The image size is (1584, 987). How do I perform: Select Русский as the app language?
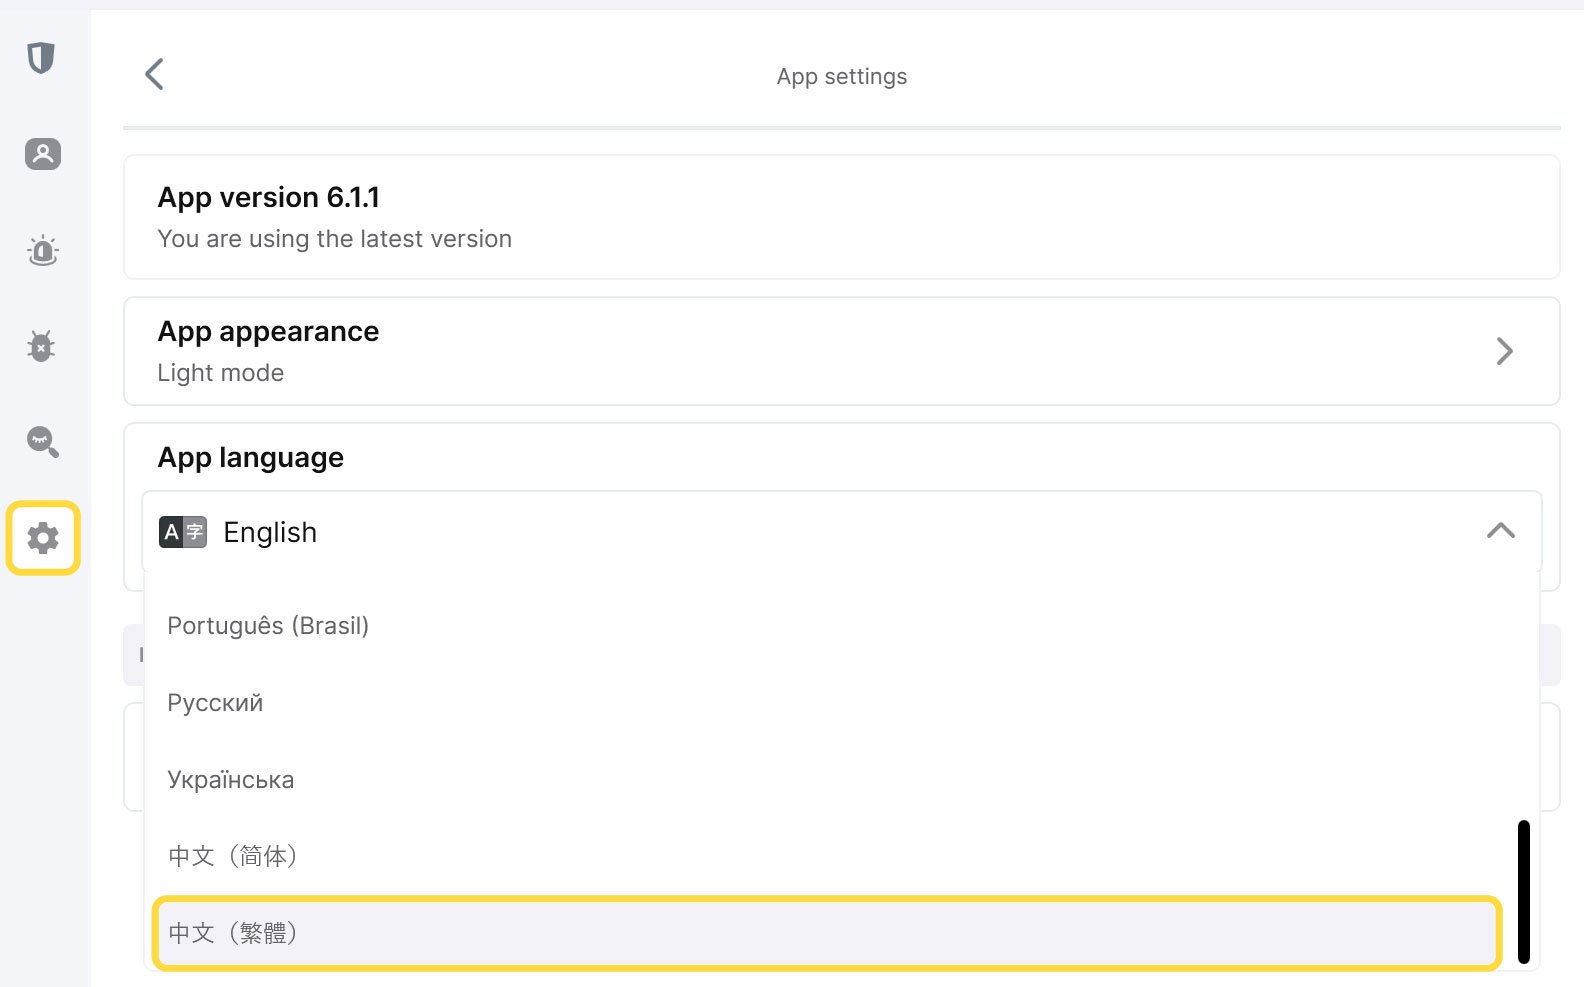215,703
